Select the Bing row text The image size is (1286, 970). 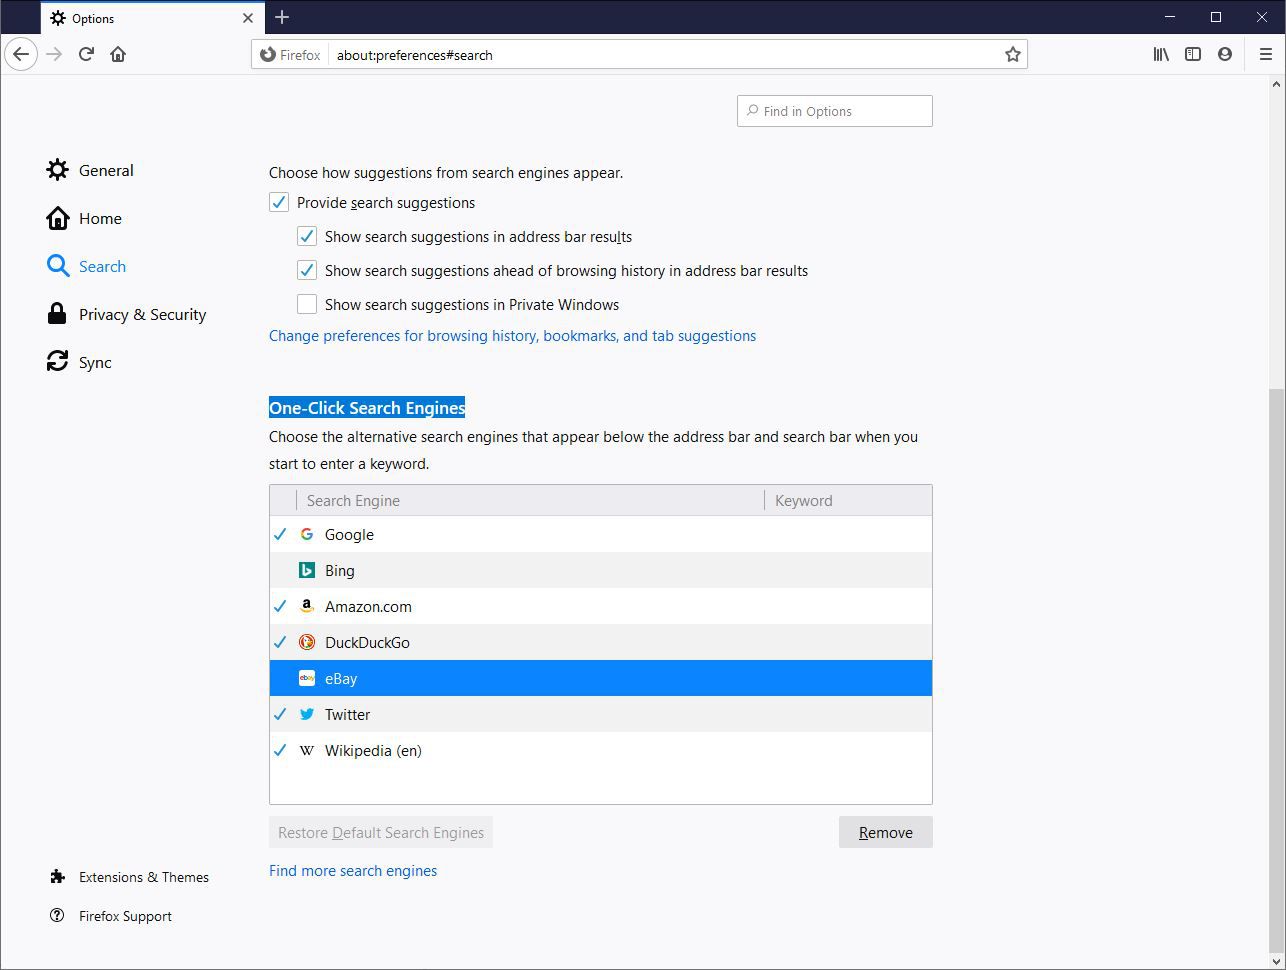pyautogui.click(x=340, y=570)
